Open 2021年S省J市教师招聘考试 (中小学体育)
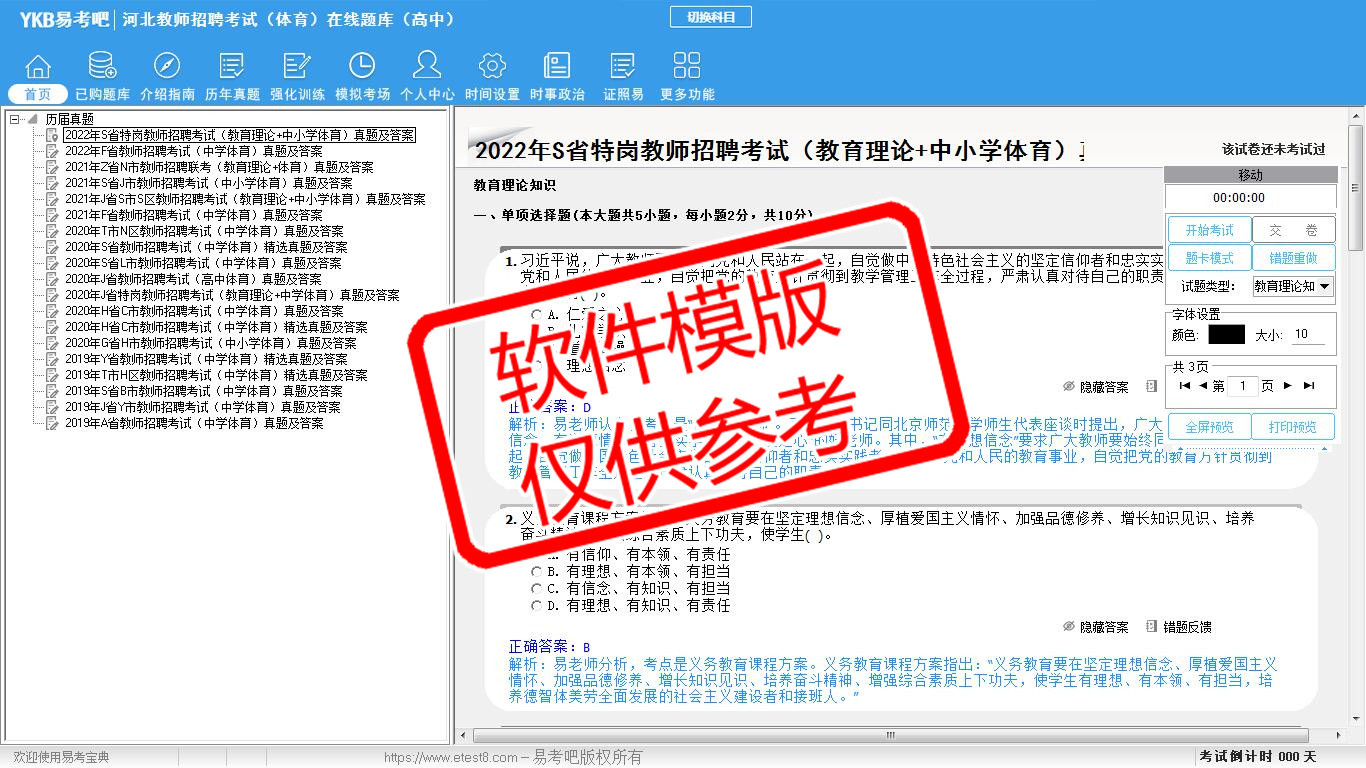The height and width of the screenshot is (768, 1366). 208,183
